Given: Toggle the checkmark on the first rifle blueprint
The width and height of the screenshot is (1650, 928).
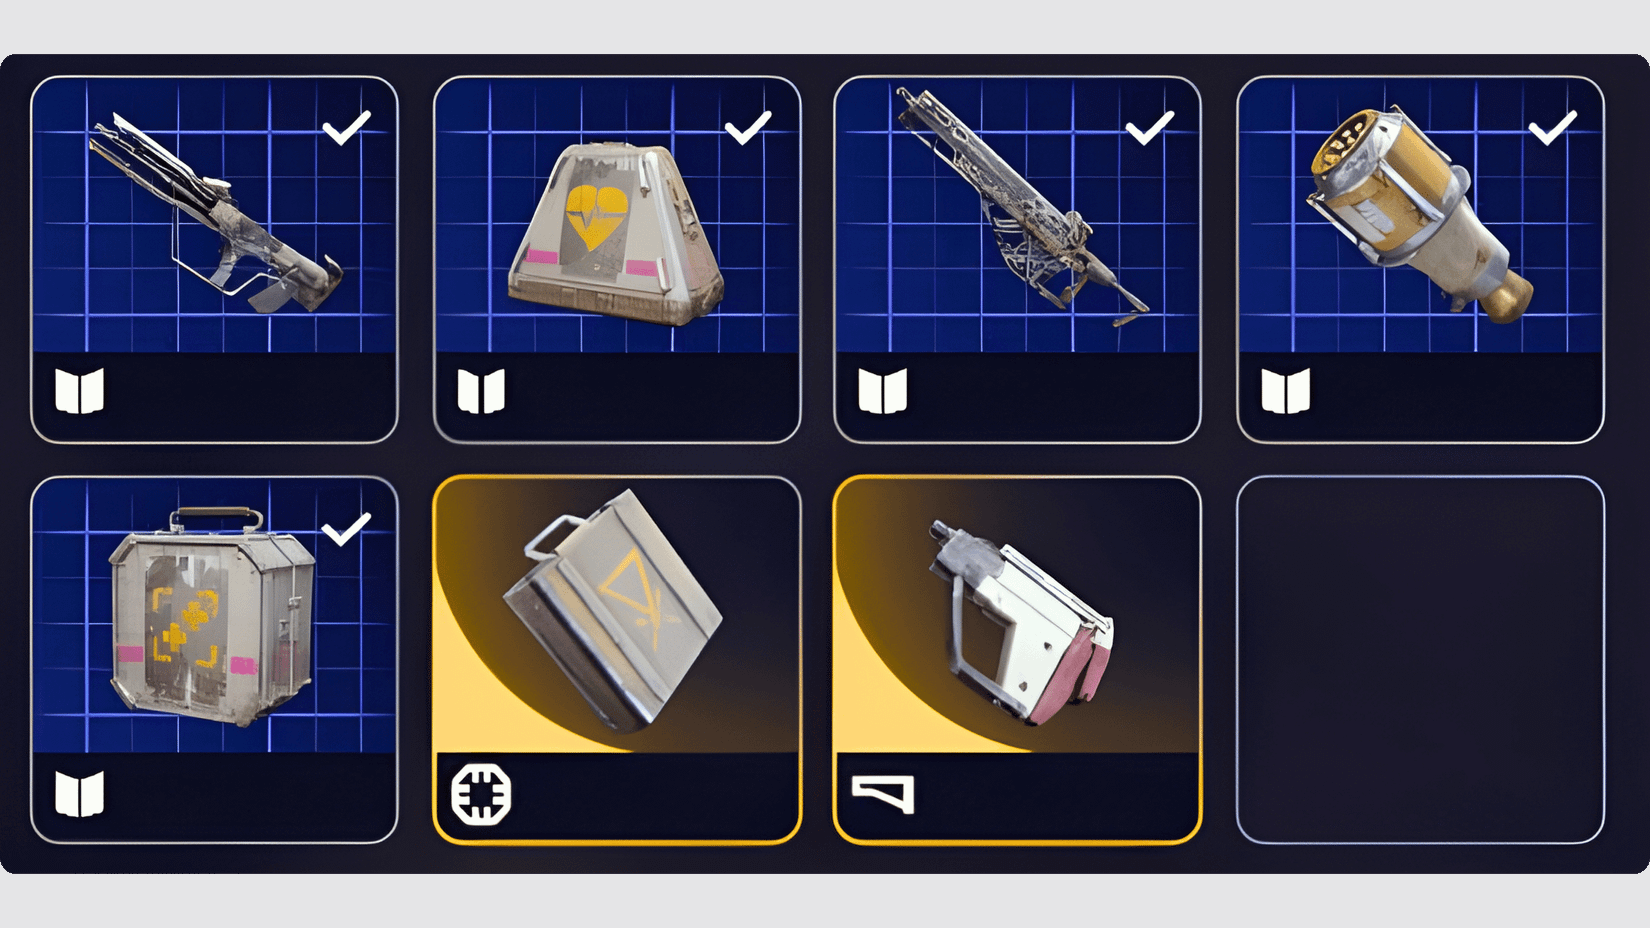Looking at the screenshot, I should click(x=347, y=127).
